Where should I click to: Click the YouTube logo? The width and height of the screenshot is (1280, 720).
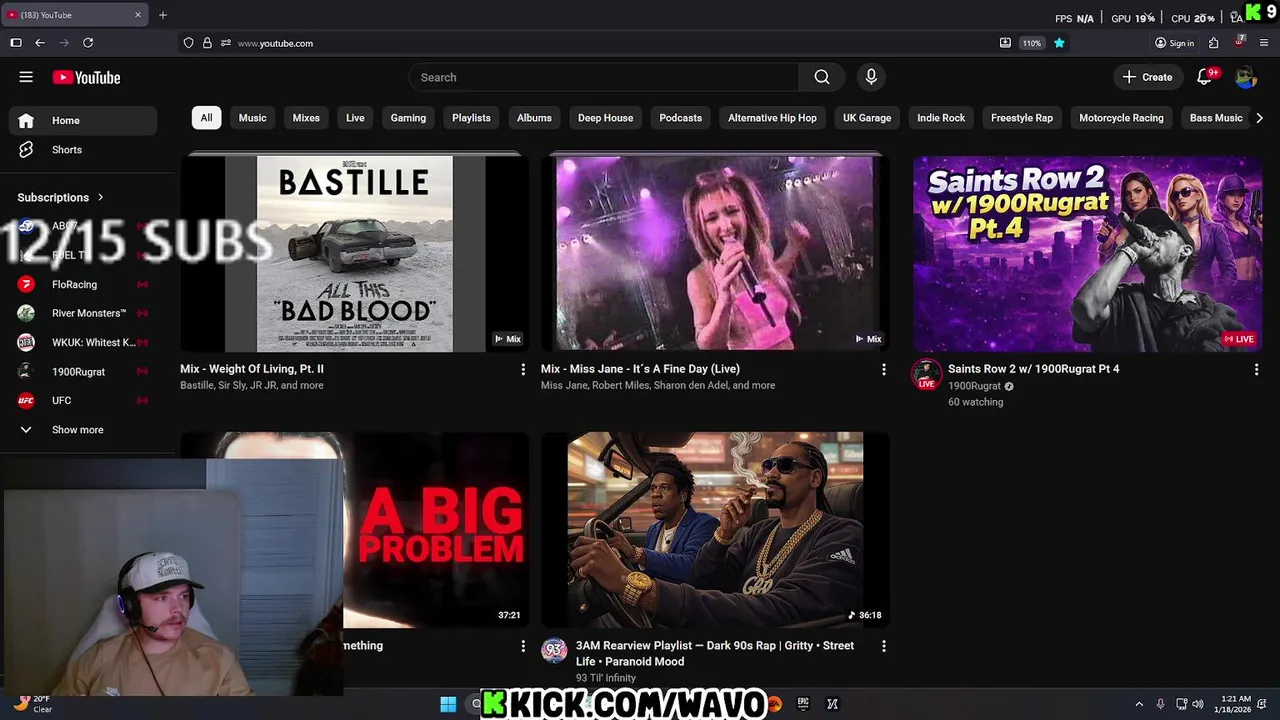pos(86,77)
